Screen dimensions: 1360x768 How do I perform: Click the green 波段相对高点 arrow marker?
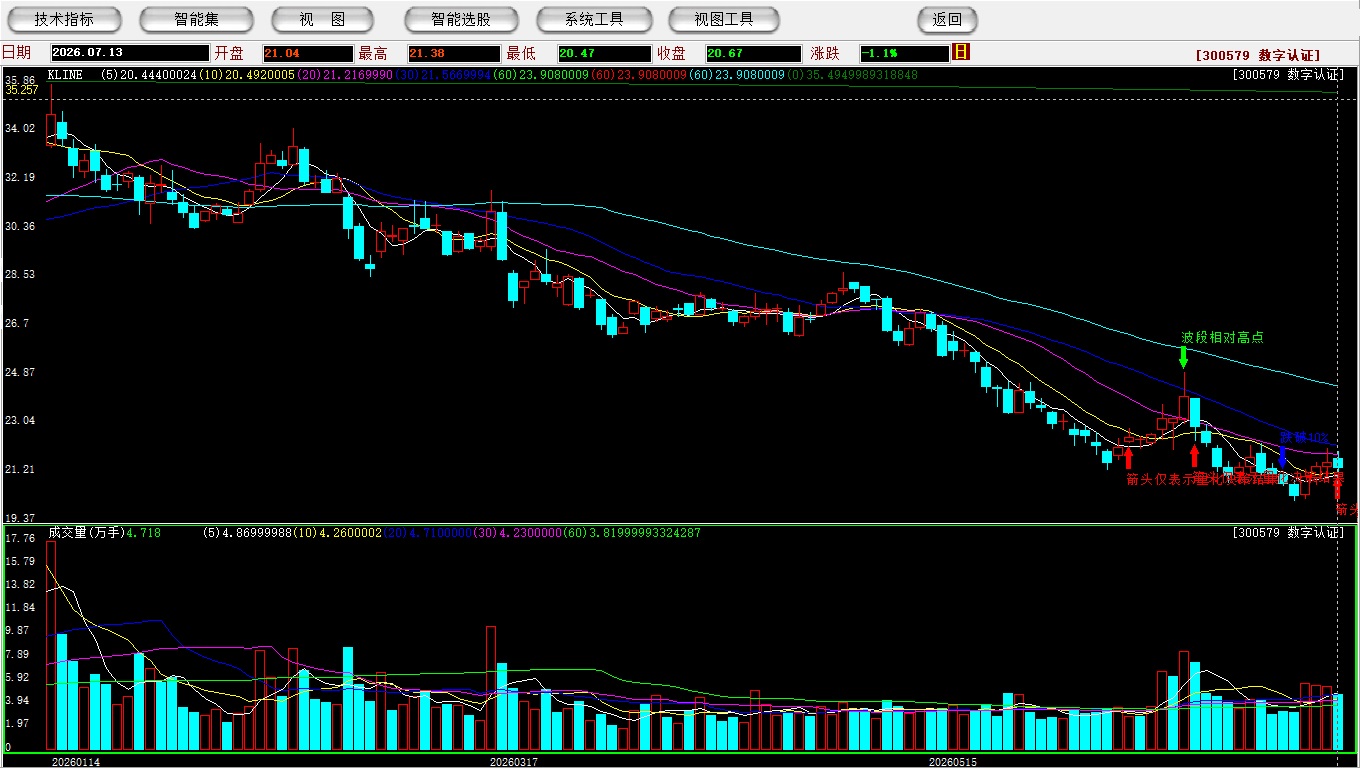point(1183,358)
